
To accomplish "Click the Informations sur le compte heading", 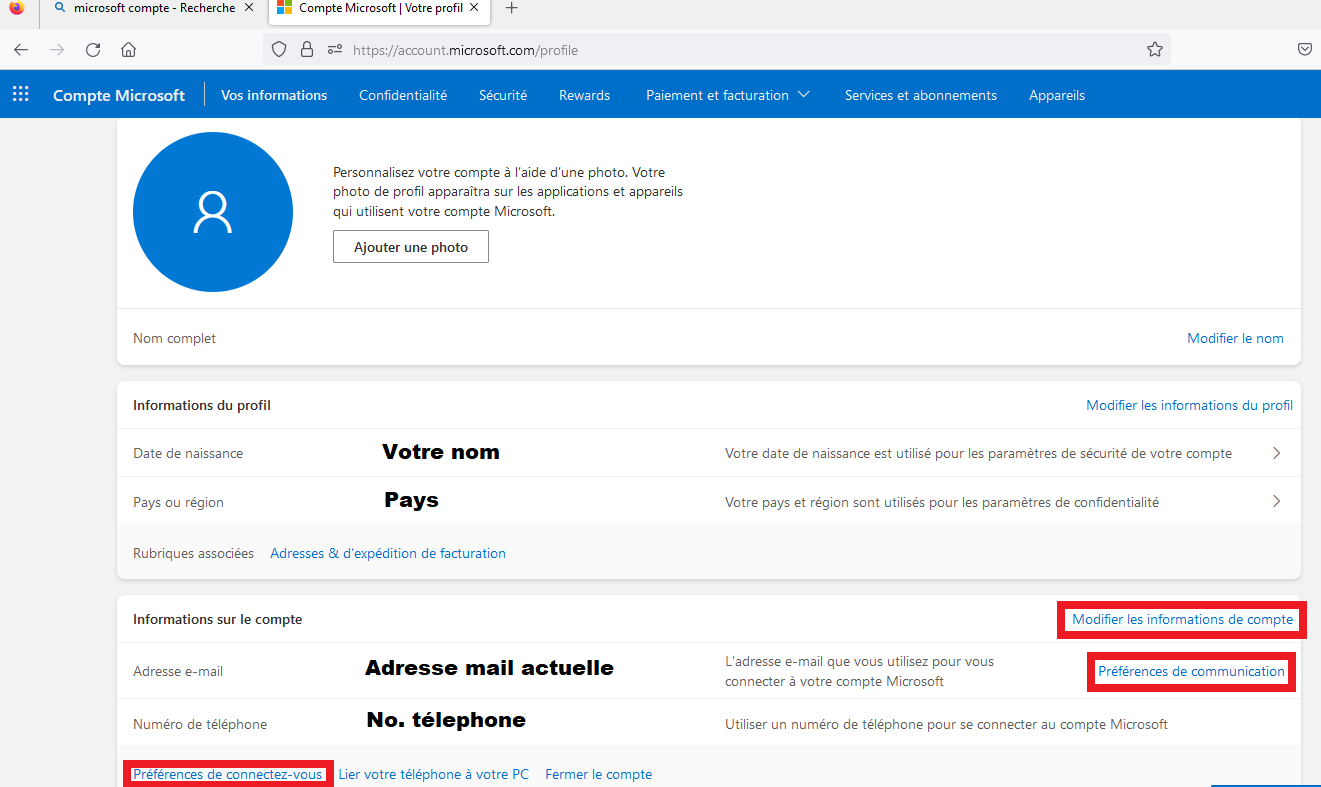I will tap(217, 619).
